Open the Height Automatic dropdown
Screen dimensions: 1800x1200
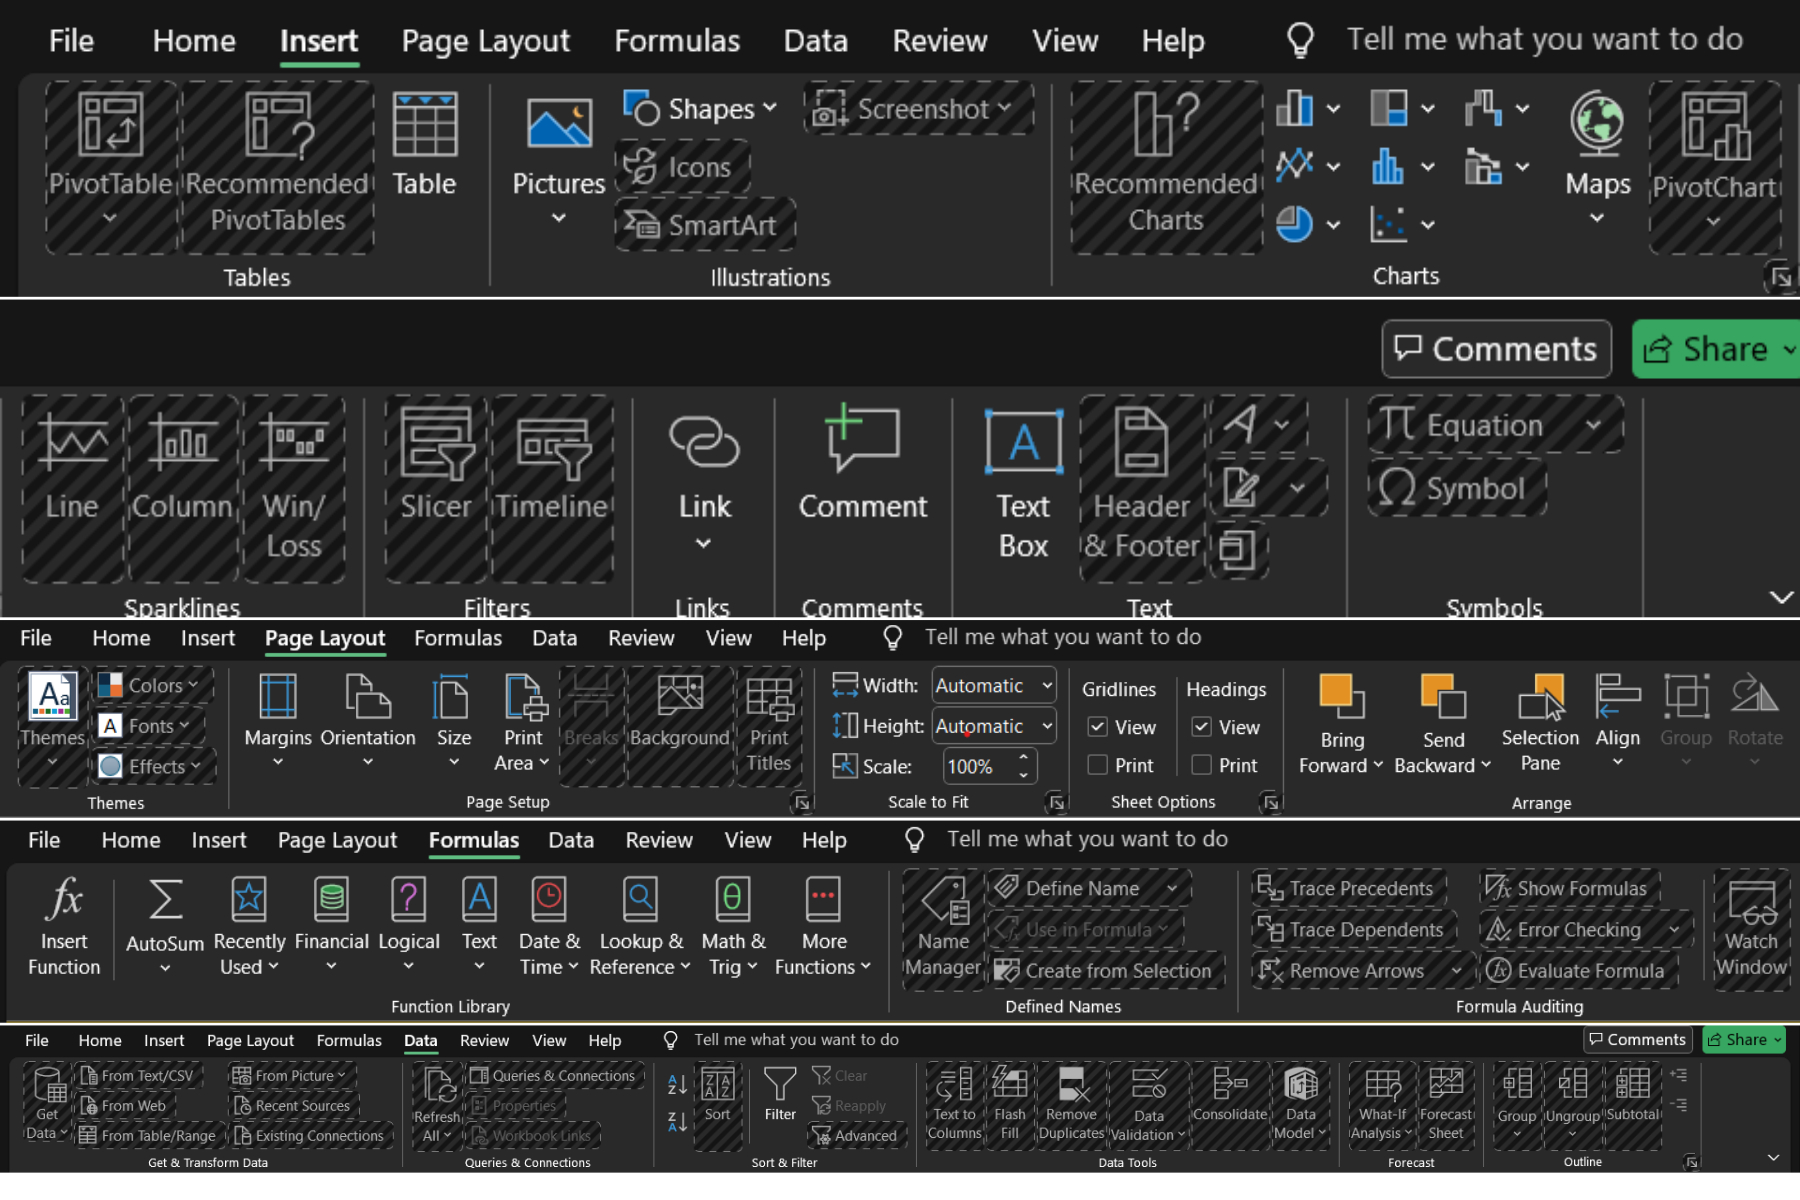(1047, 726)
